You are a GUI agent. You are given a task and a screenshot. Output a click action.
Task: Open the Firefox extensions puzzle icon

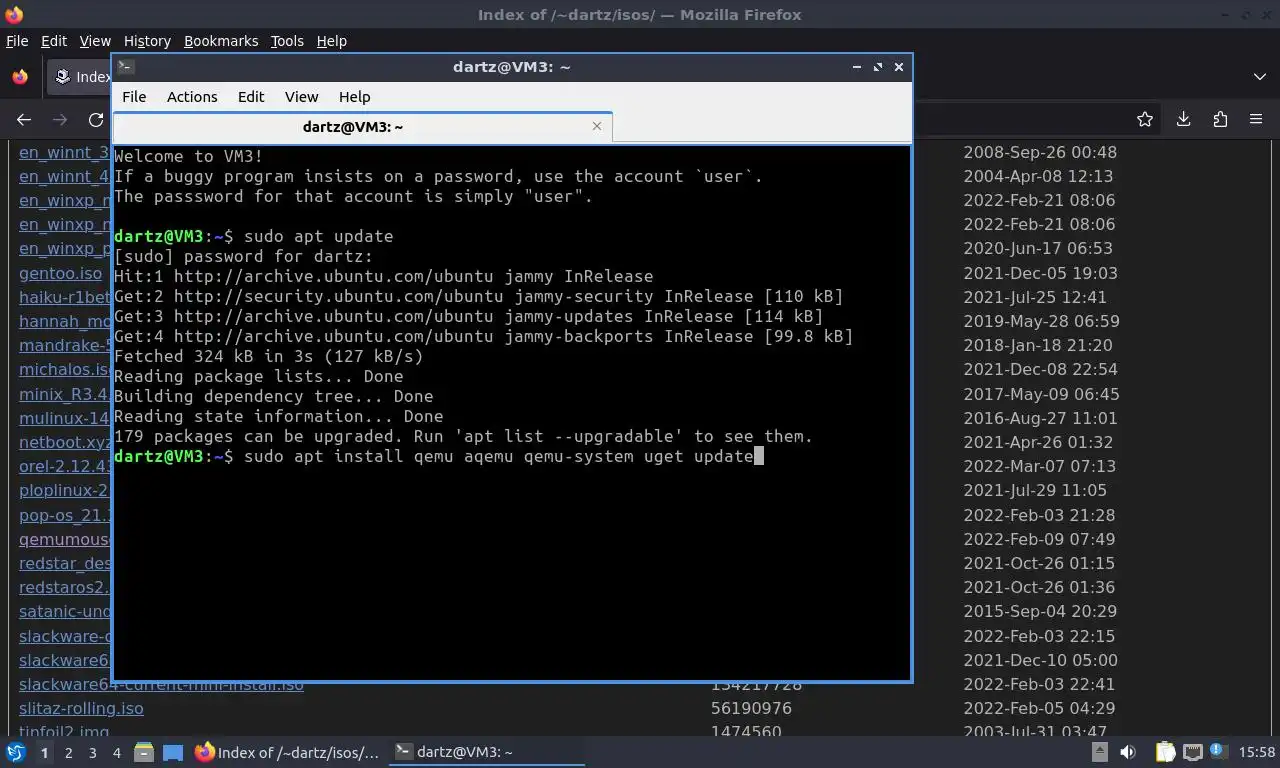pos(1220,120)
